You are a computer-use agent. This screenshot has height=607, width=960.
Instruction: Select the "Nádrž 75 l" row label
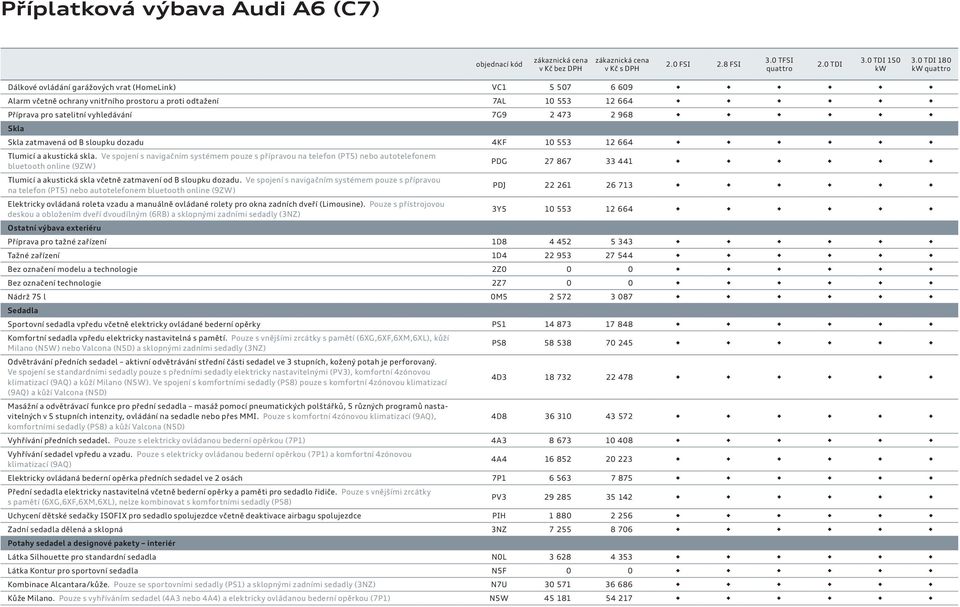27,297
